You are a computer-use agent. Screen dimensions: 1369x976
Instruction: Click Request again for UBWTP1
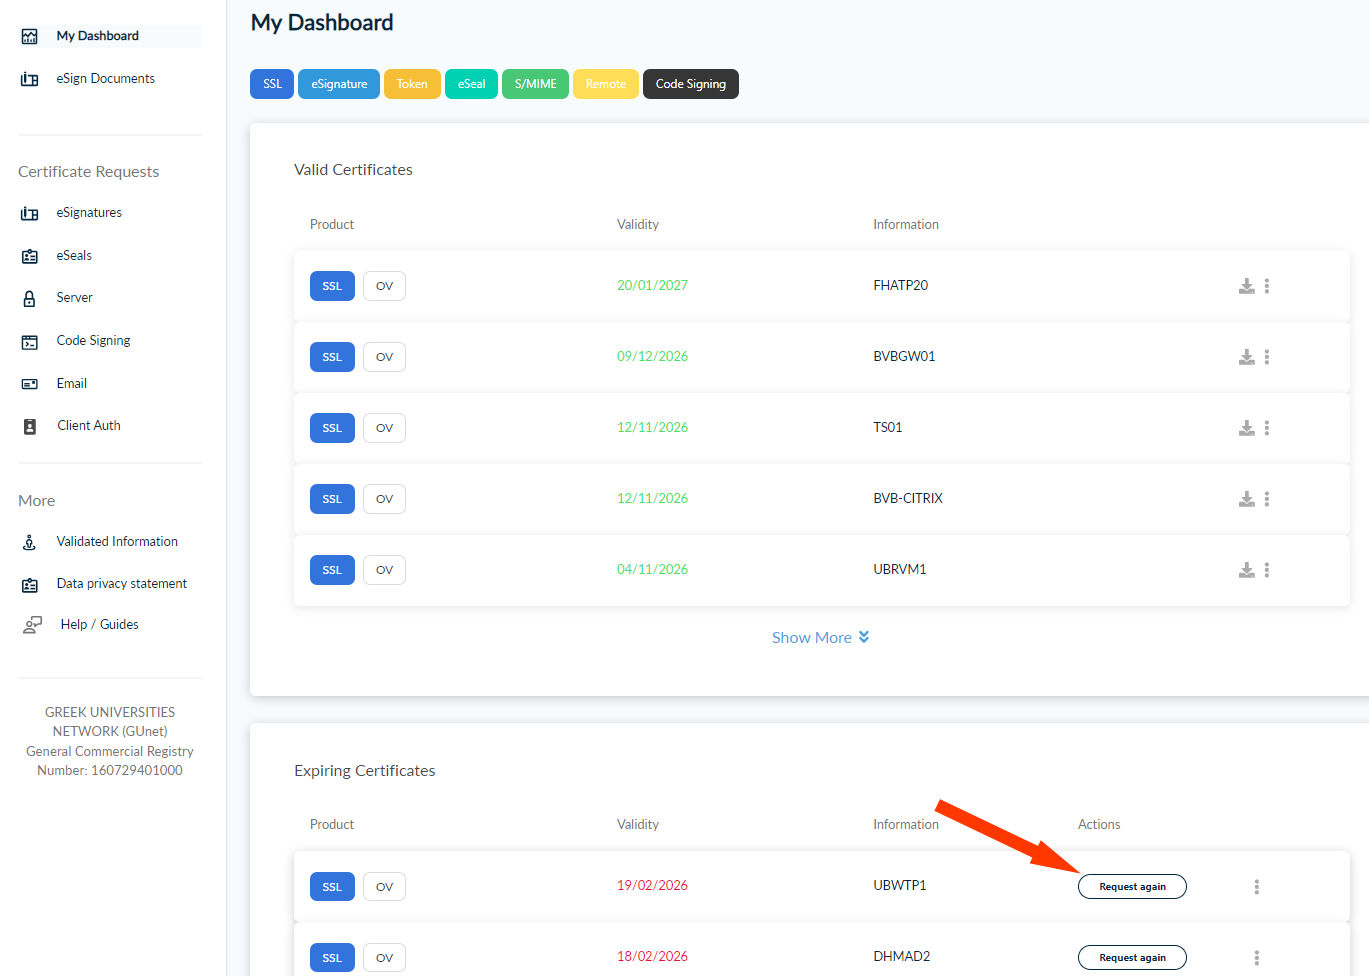pos(1132,887)
